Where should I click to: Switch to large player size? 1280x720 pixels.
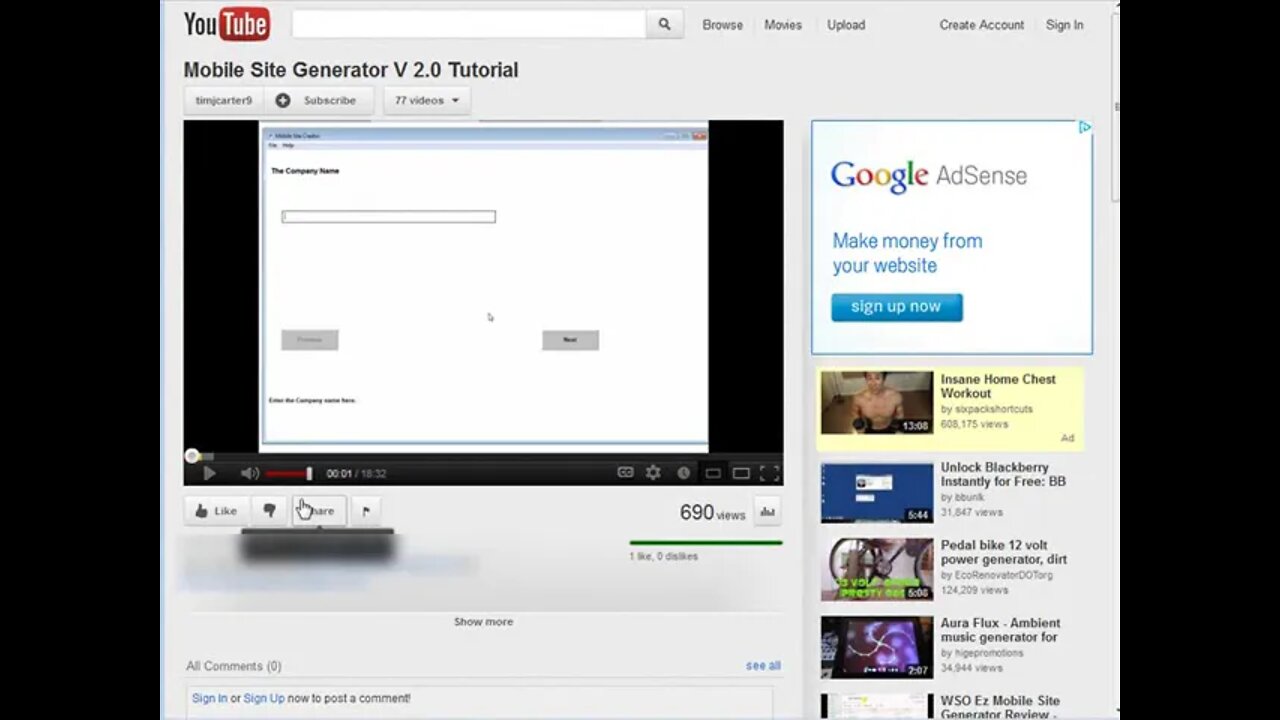click(x=741, y=473)
